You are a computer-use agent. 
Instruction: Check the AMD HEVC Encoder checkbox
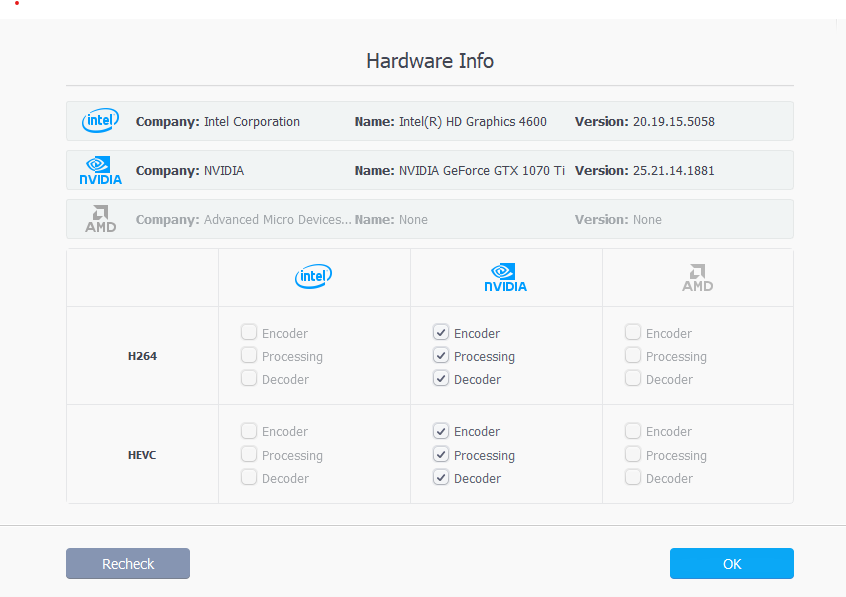pos(633,431)
